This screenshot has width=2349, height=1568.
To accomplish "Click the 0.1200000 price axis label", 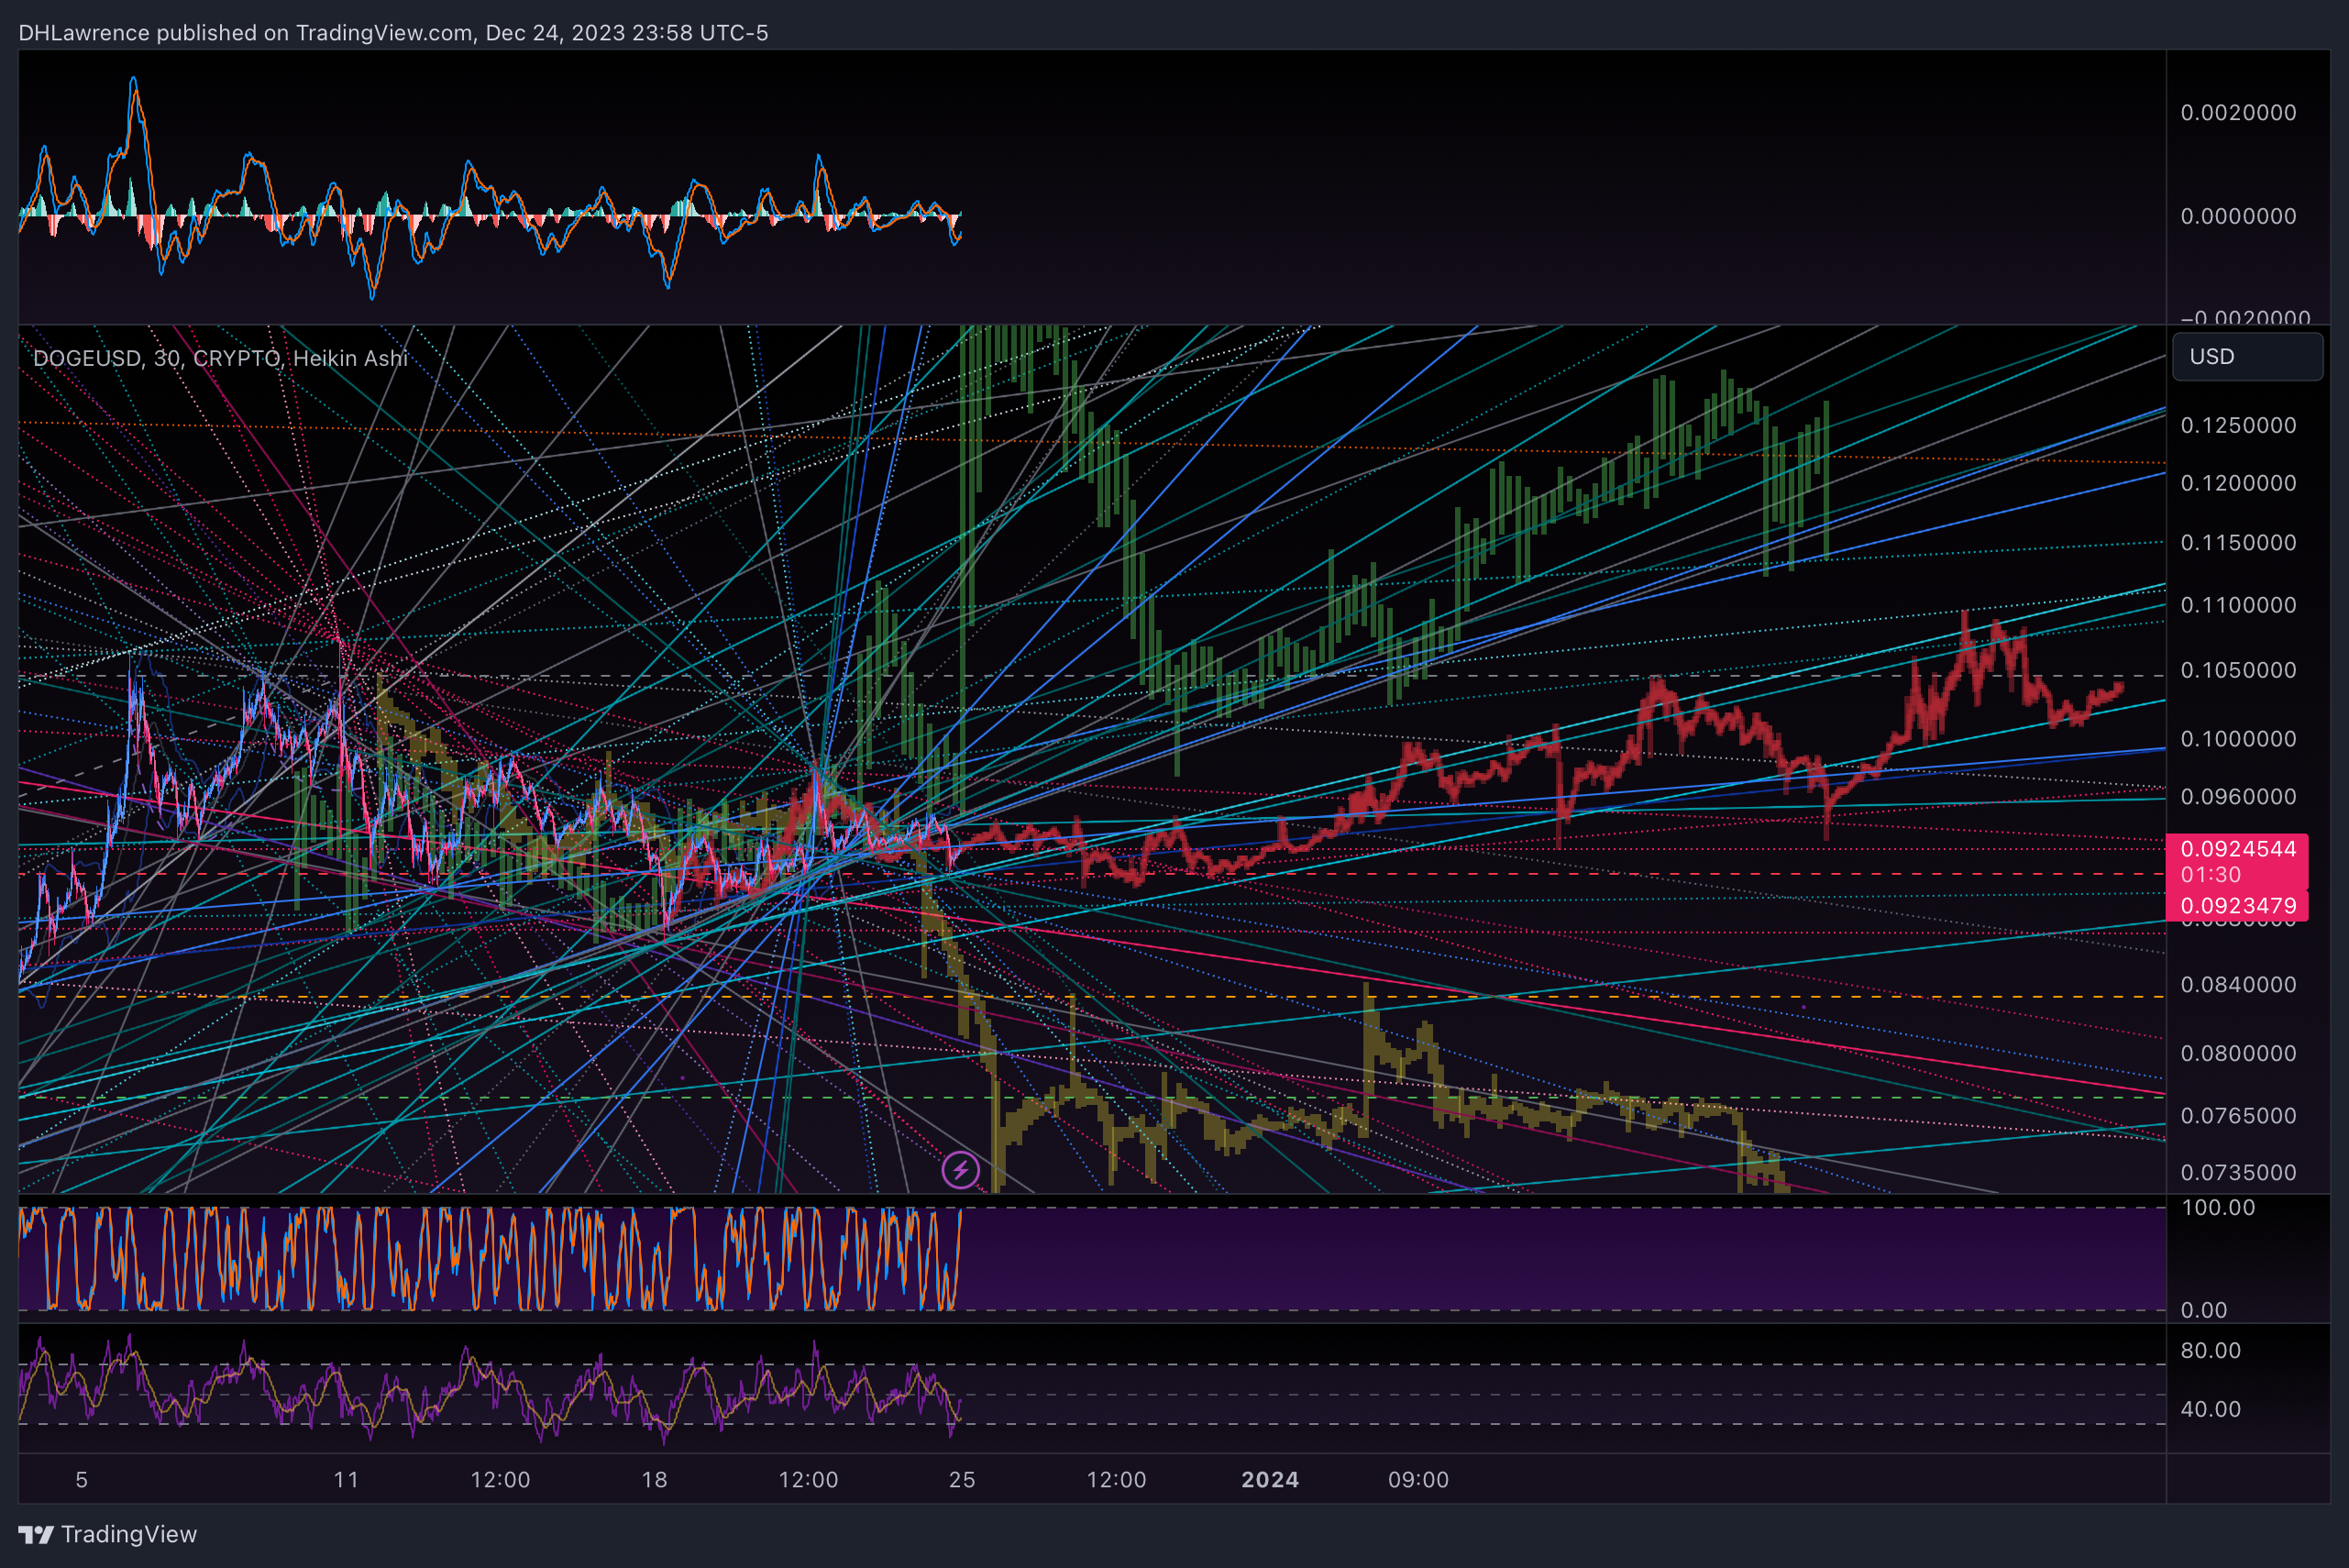I will 2238,484.
